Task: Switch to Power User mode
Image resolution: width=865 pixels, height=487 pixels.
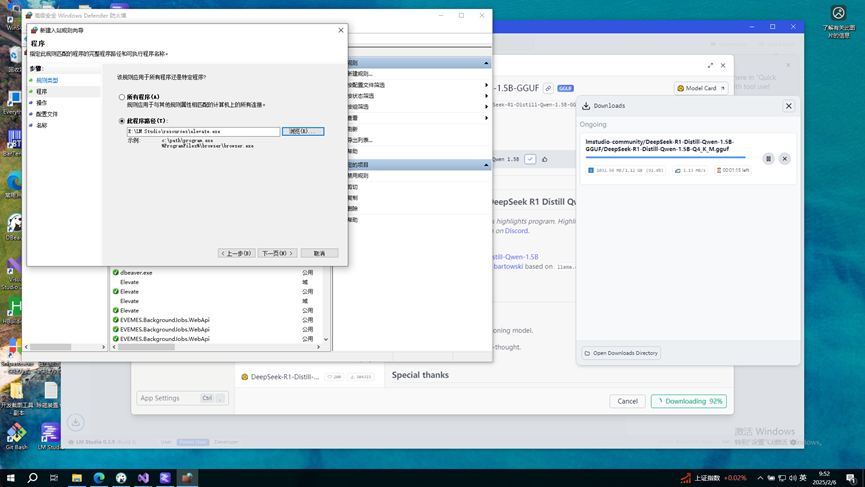Action: (x=193, y=442)
